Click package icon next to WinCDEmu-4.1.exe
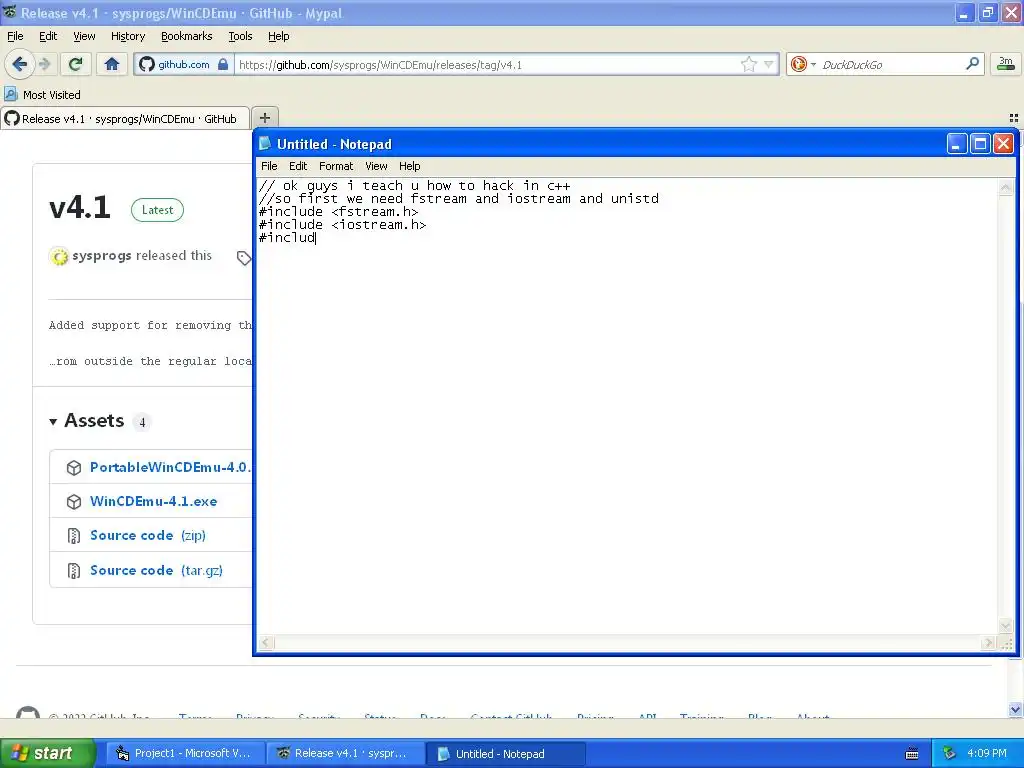The image size is (1024, 768). (74, 502)
